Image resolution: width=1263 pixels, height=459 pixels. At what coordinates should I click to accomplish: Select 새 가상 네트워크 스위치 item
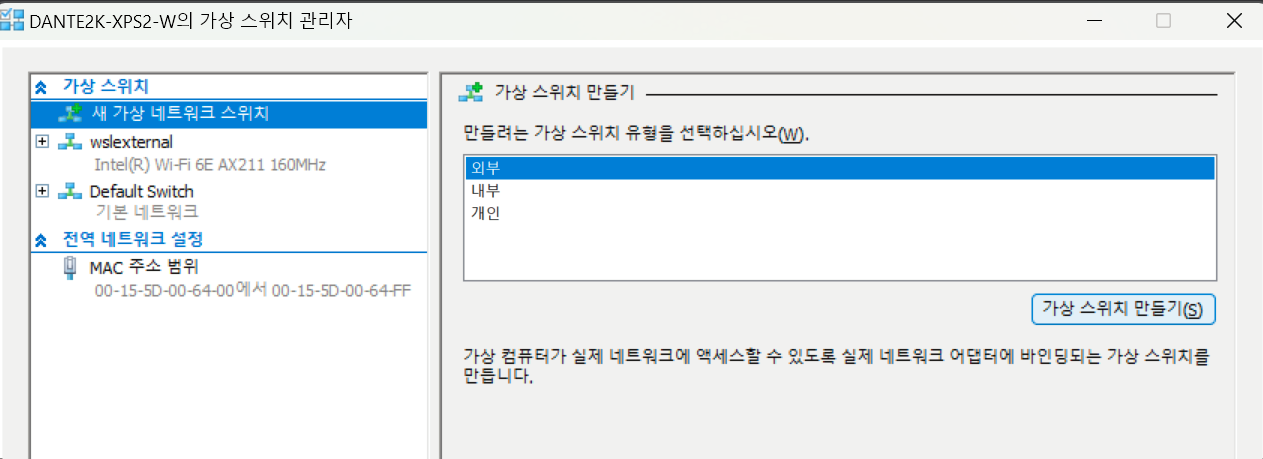click(x=229, y=114)
